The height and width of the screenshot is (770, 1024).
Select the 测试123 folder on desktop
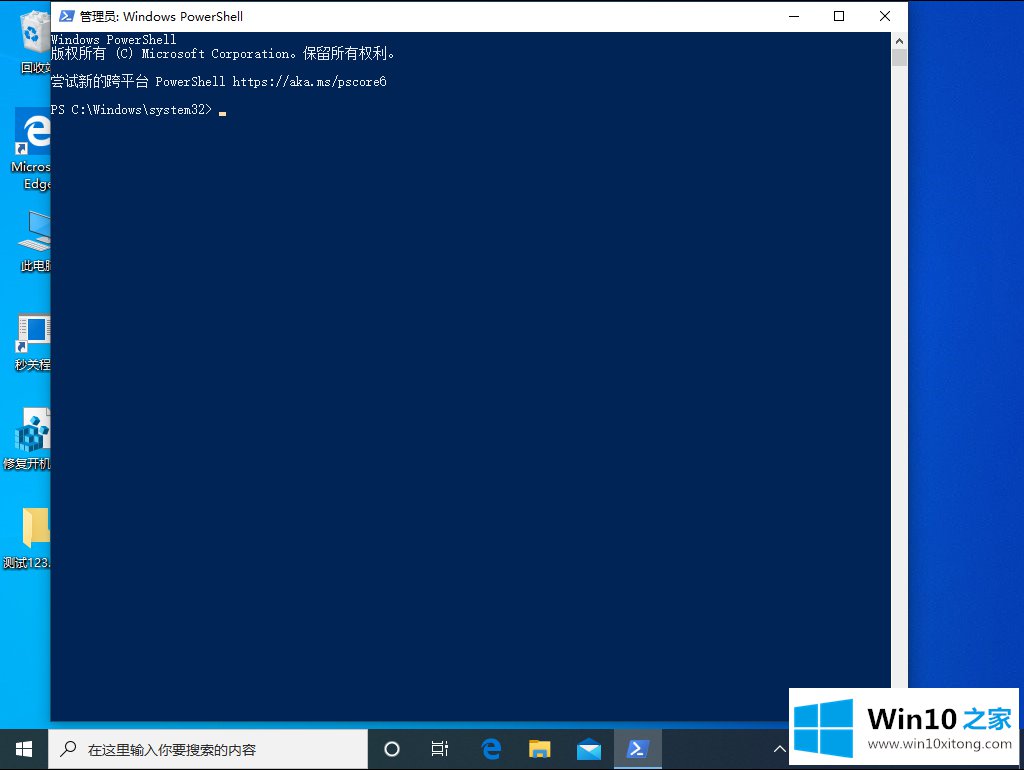click(29, 537)
